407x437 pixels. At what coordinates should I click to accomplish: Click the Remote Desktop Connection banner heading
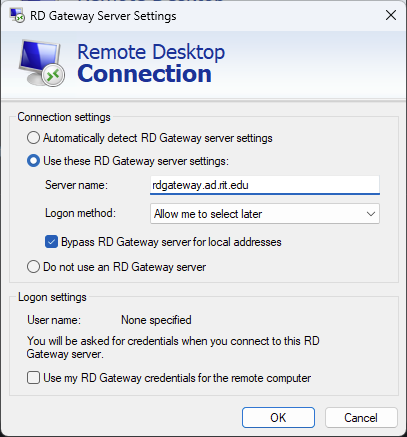(151, 63)
